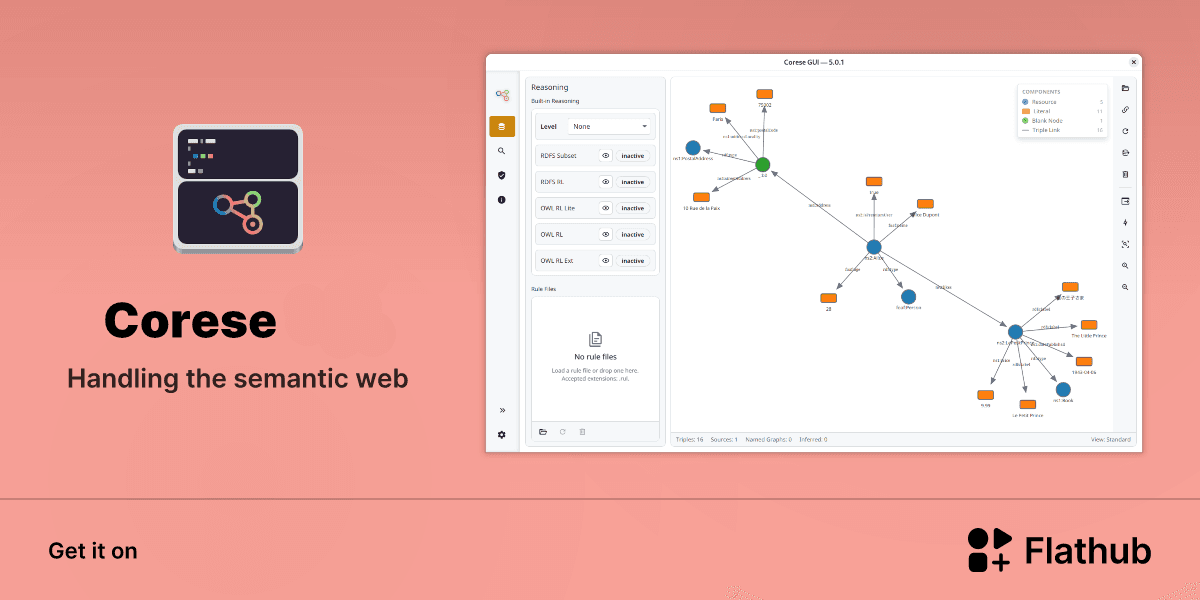This screenshot has width=1200, height=600.
Task: Click the Literal legend entry
Action: (x=1062, y=111)
